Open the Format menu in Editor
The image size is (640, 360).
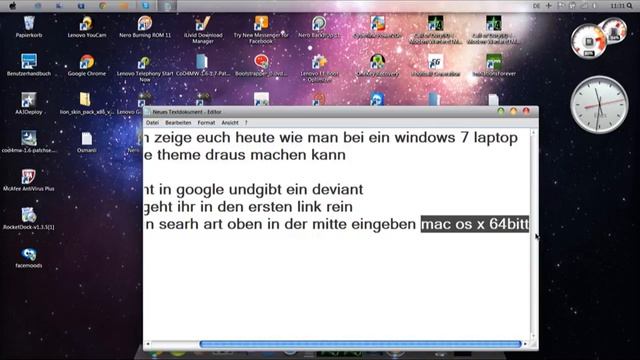[206, 122]
